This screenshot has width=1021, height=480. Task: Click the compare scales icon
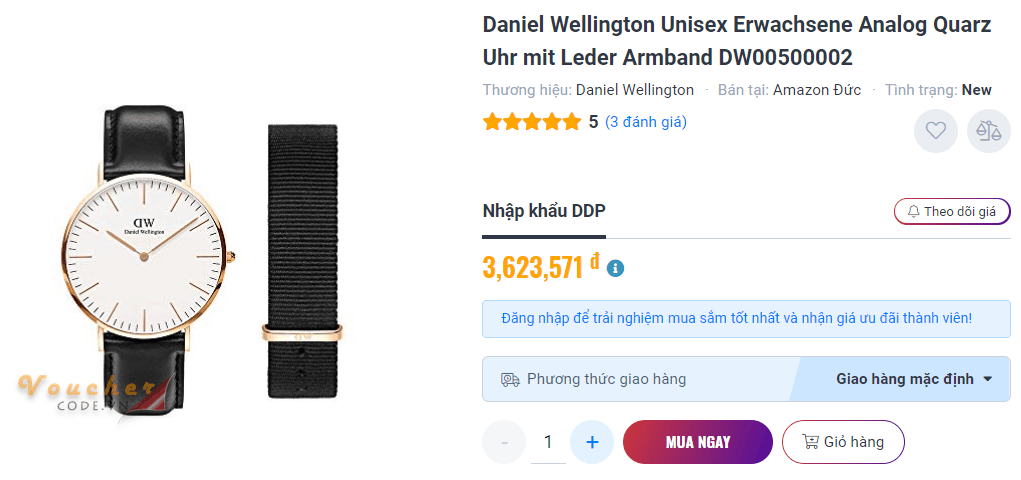988,131
